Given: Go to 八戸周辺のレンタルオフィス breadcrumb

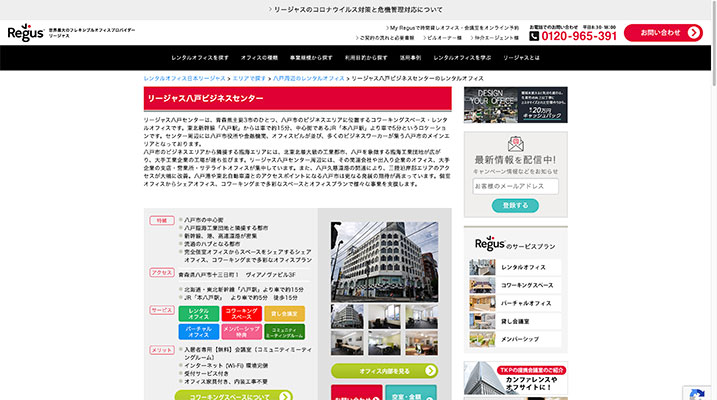Looking at the screenshot, I should tap(309, 79).
